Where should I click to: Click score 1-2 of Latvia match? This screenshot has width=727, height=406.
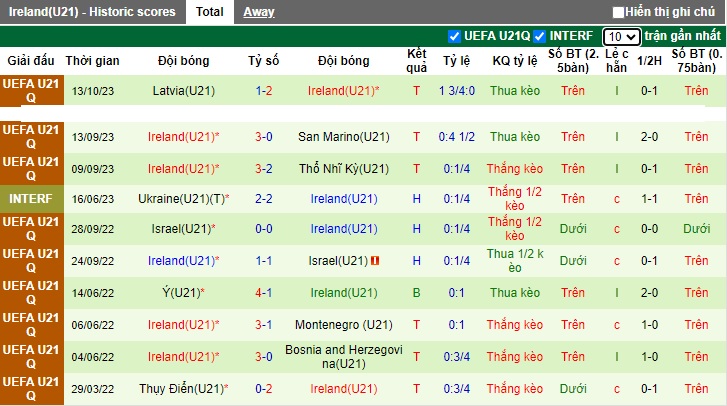[264, 91]
